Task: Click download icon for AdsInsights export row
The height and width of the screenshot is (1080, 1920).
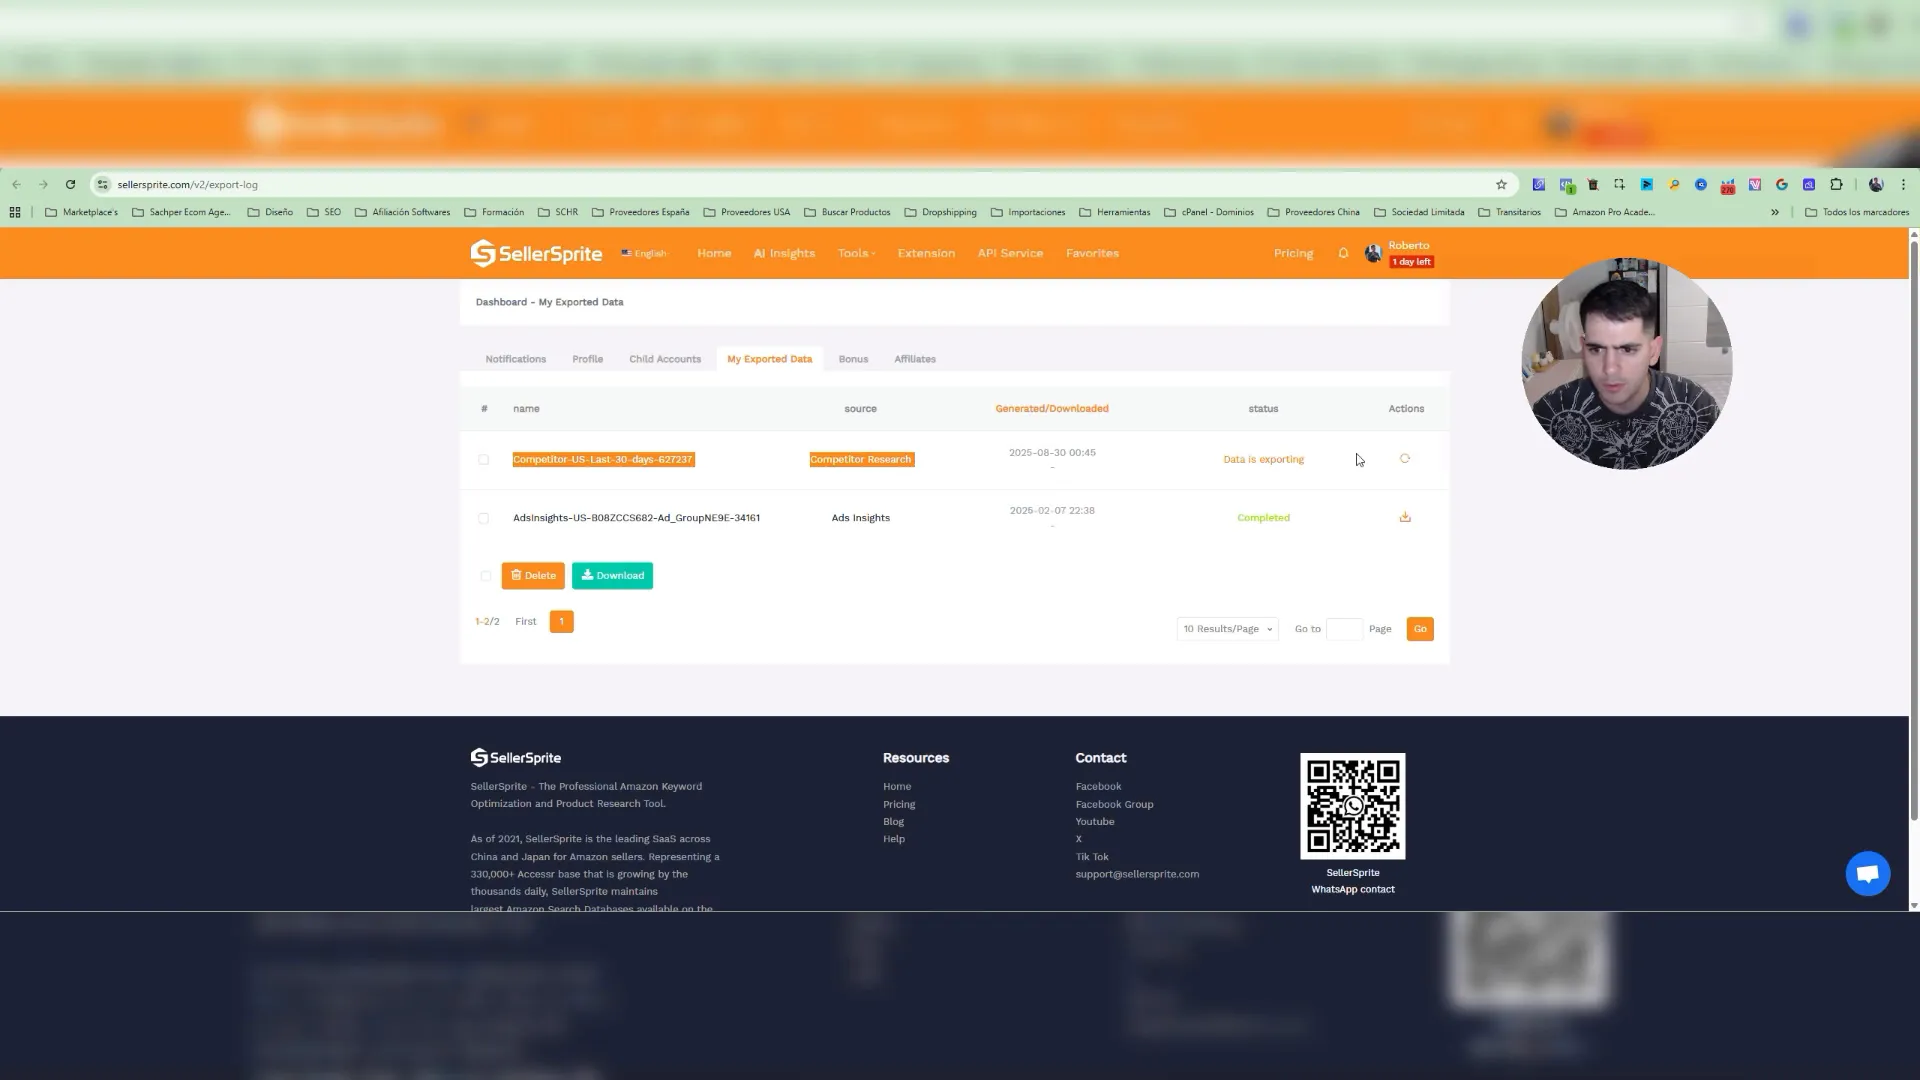Action: (x=1405, y=517)
